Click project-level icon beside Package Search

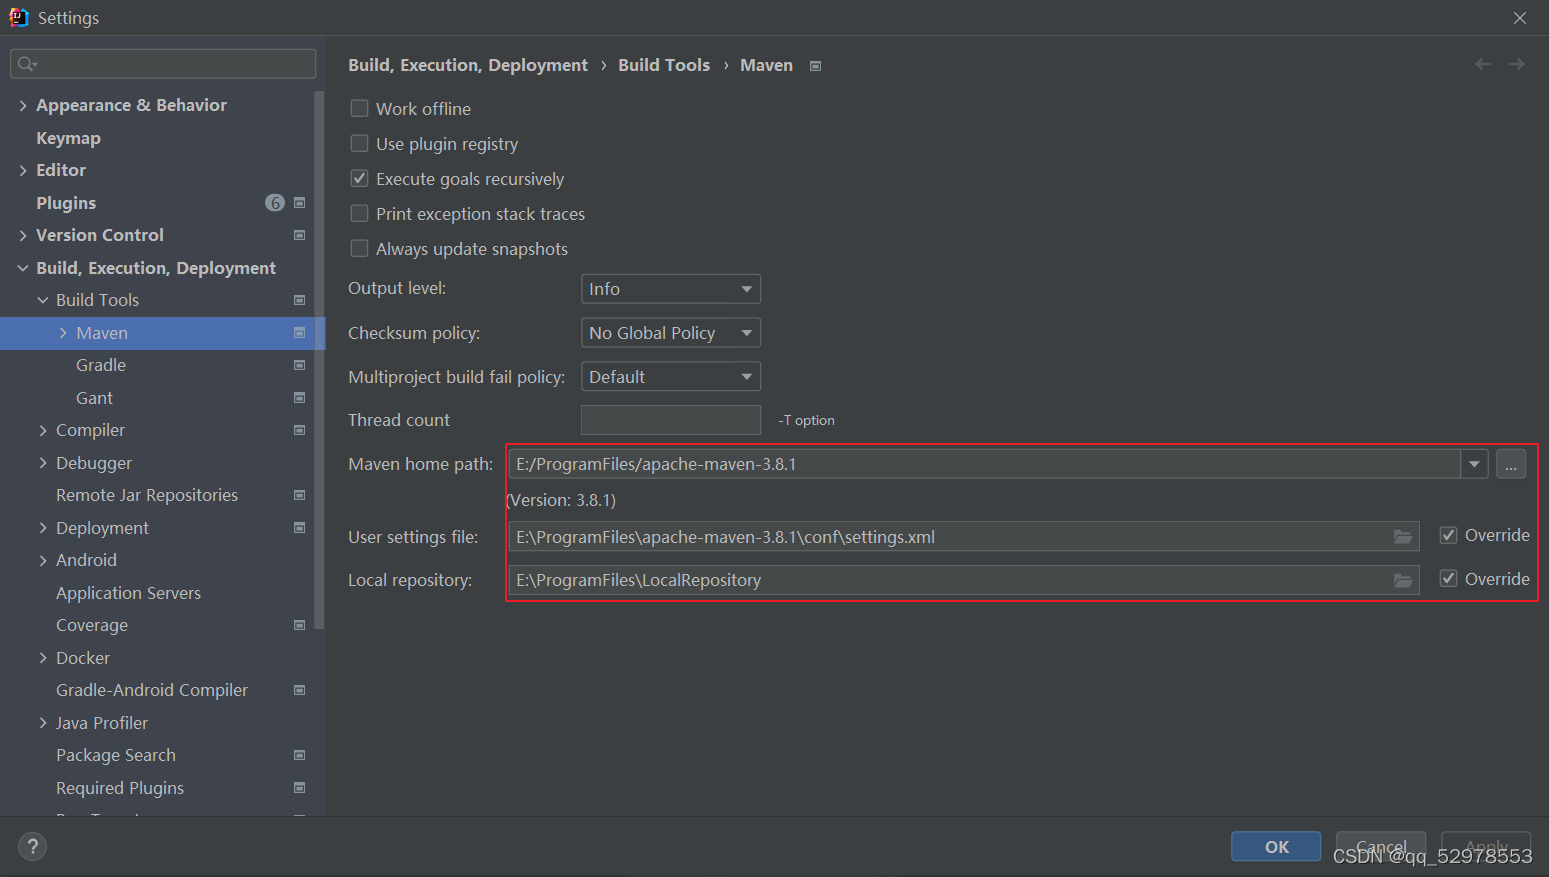[x=299, y=755]
